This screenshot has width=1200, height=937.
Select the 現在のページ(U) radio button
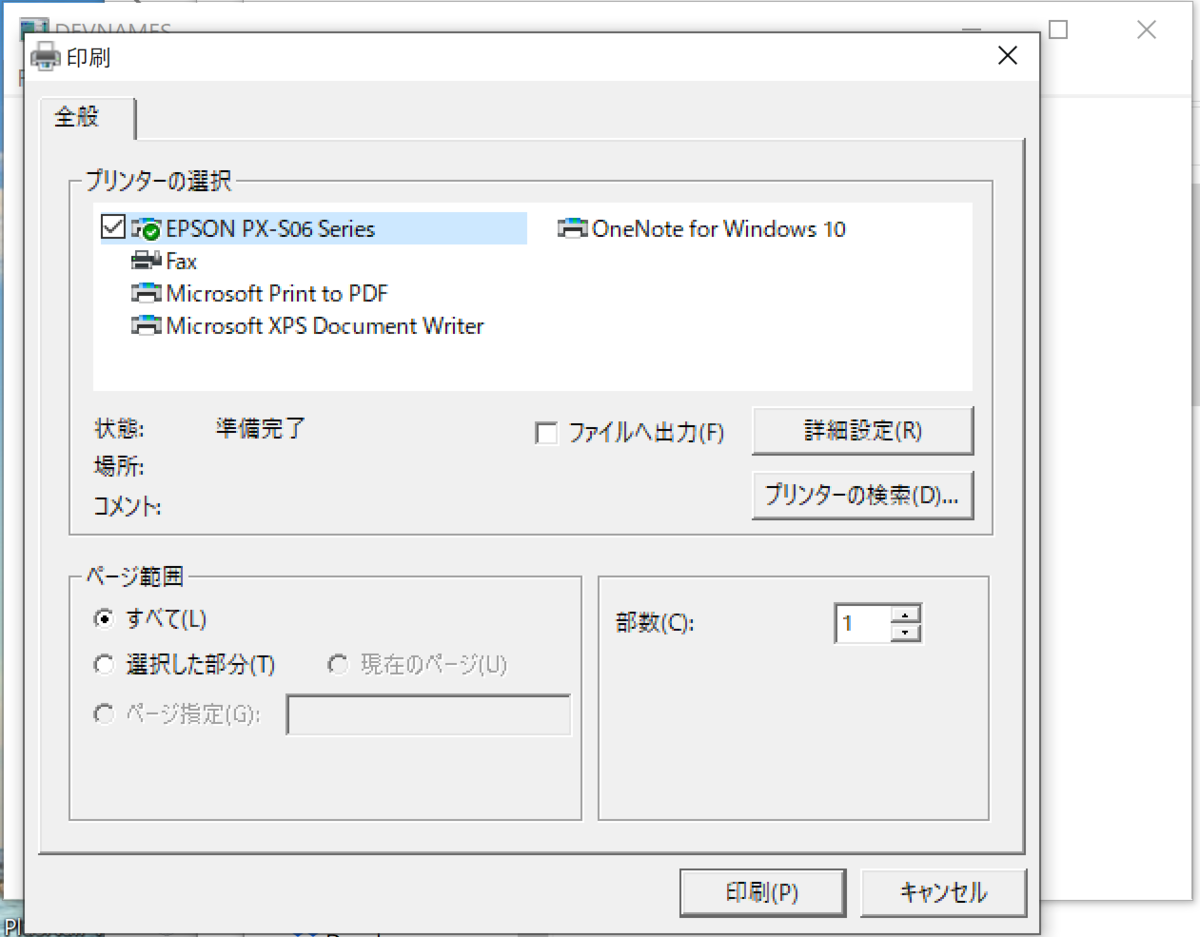tap(338, 664)
